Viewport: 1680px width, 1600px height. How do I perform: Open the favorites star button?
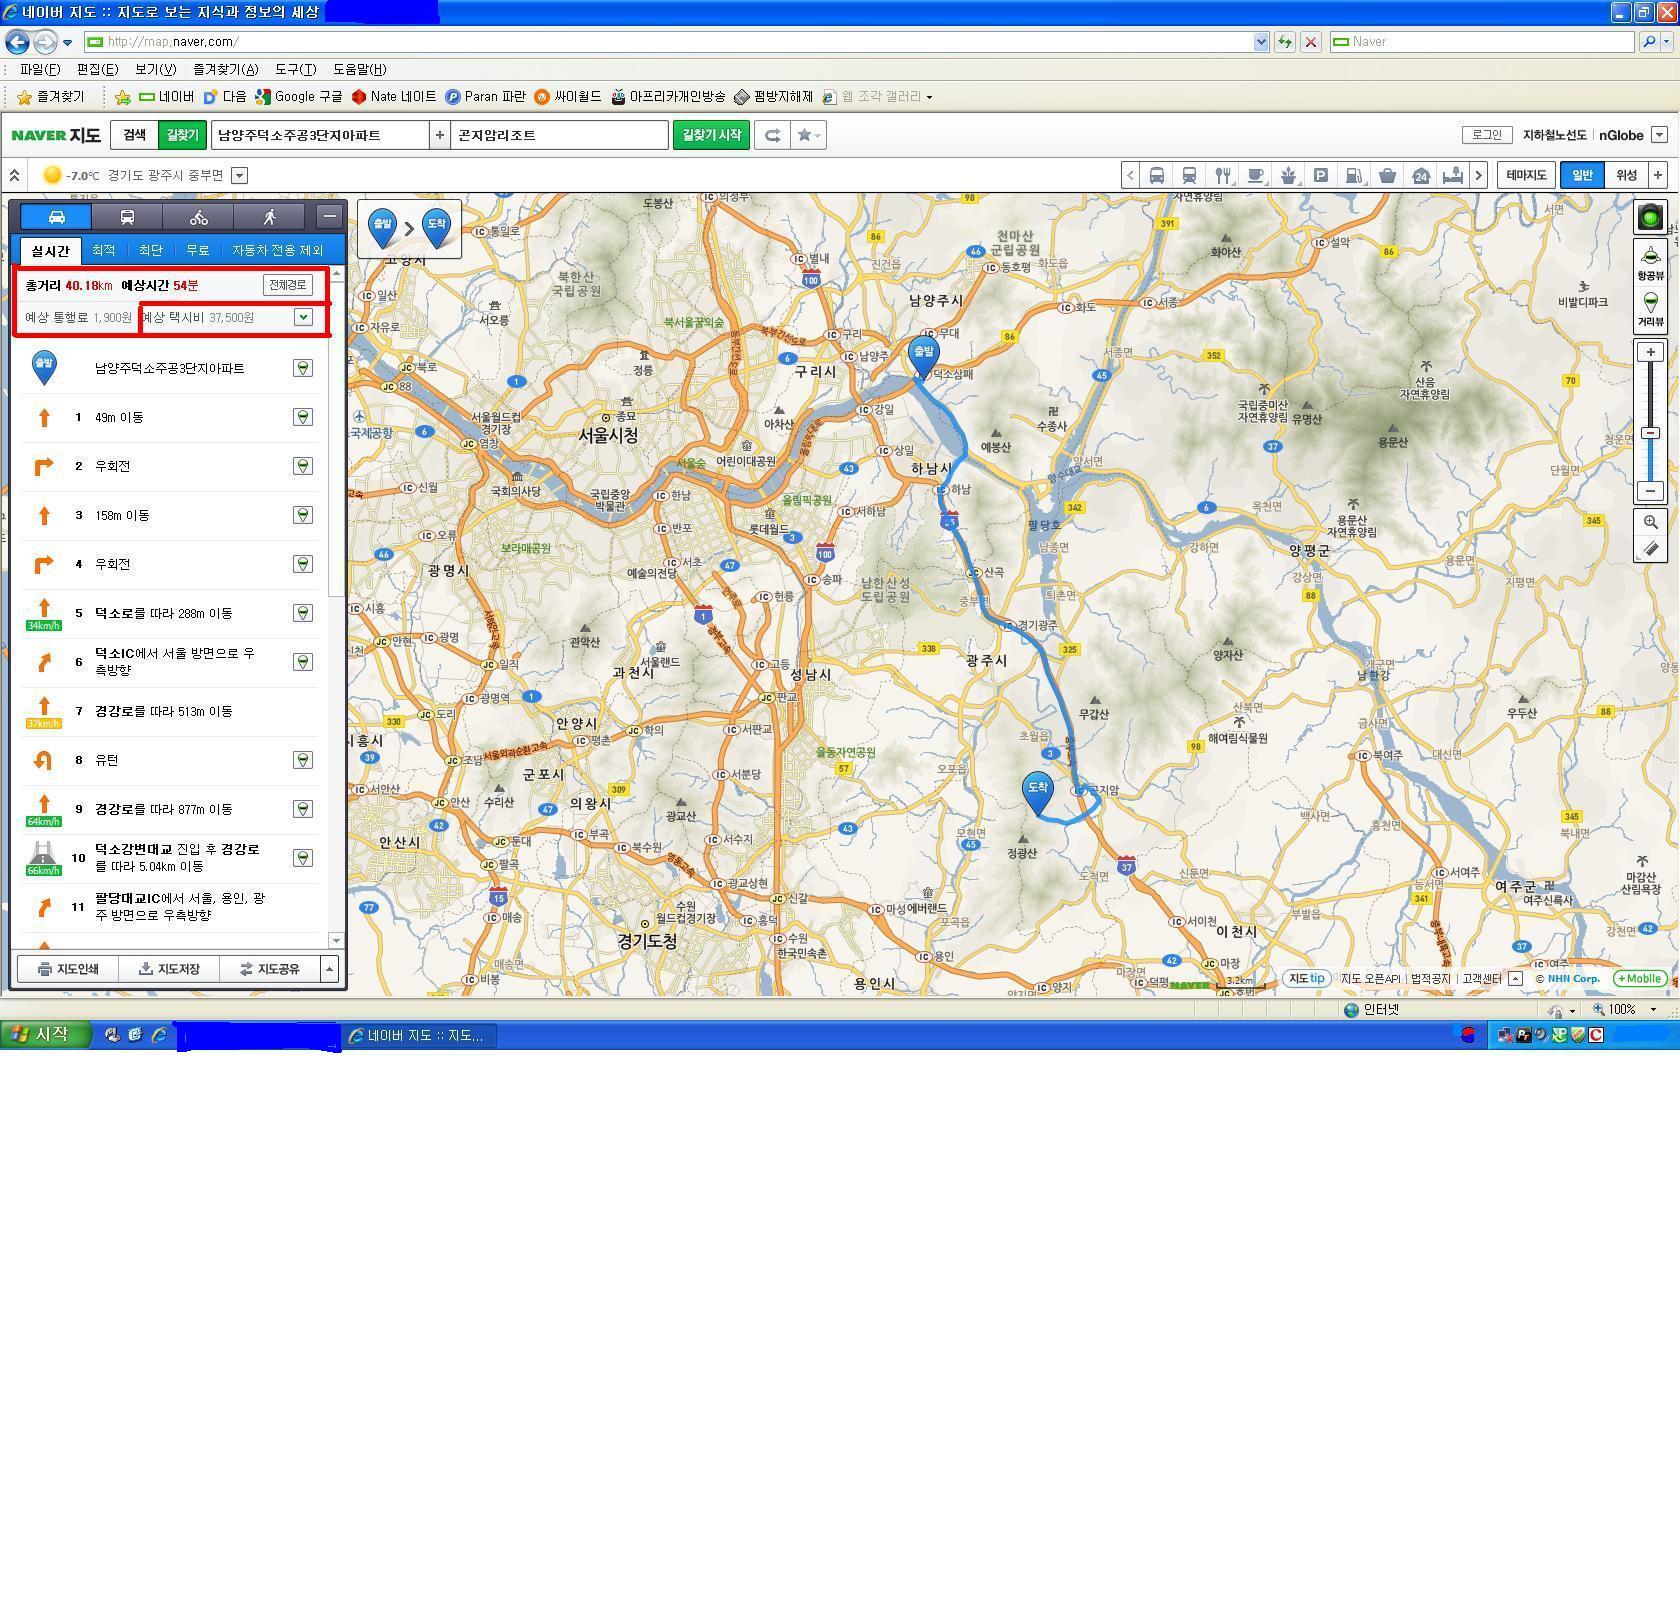808,135
